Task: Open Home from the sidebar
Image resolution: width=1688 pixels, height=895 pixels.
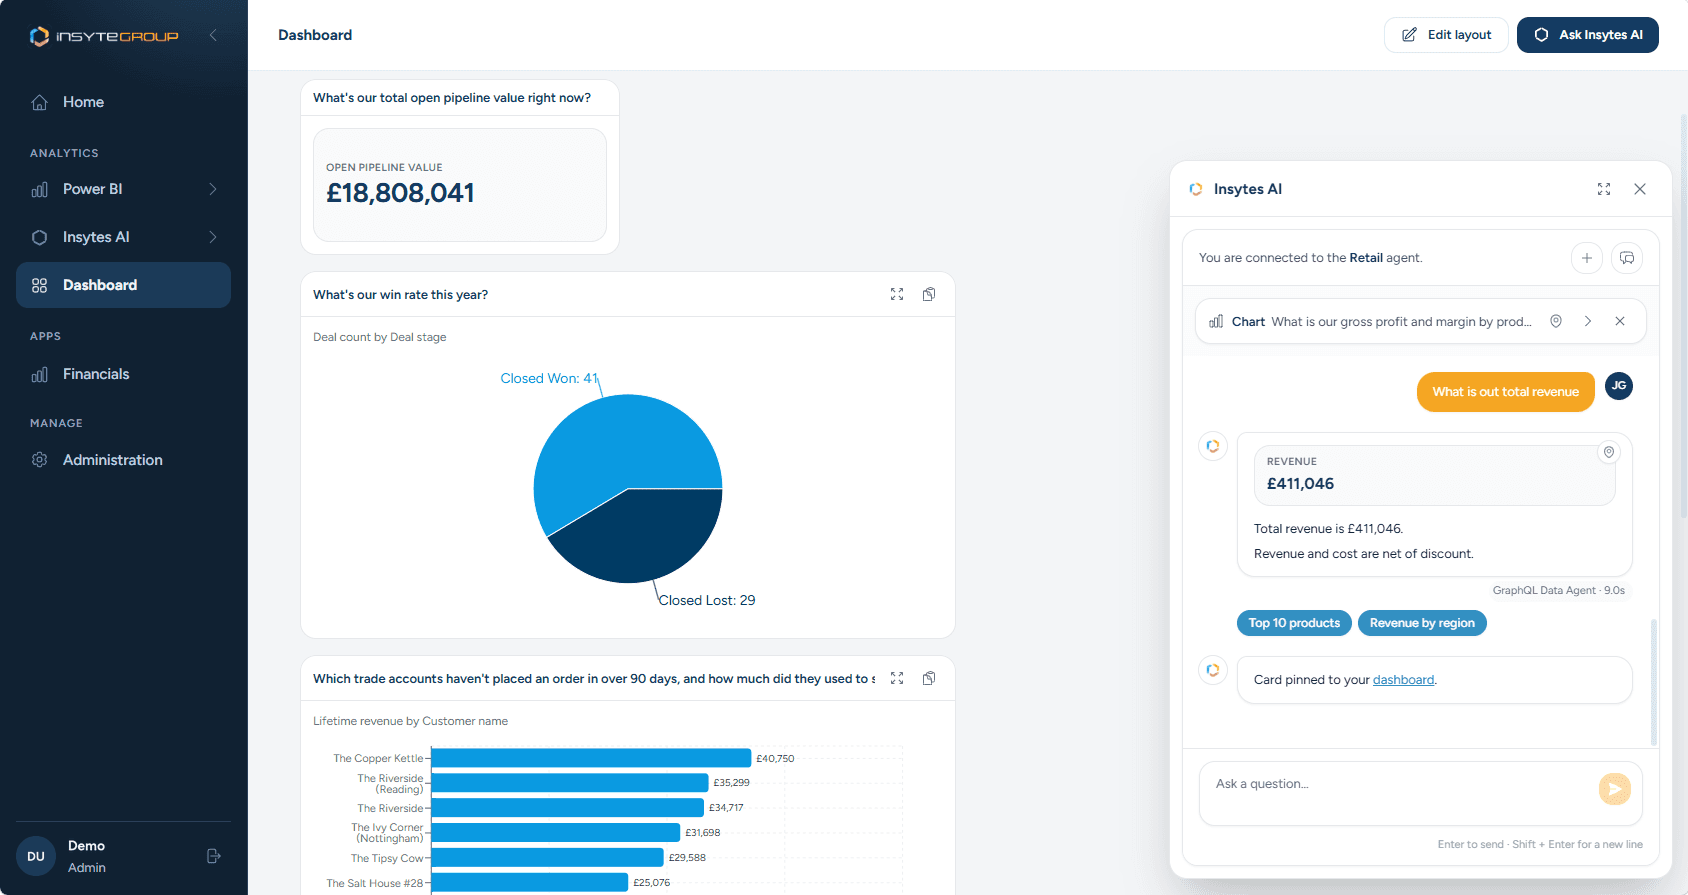Action: (123, 102)
